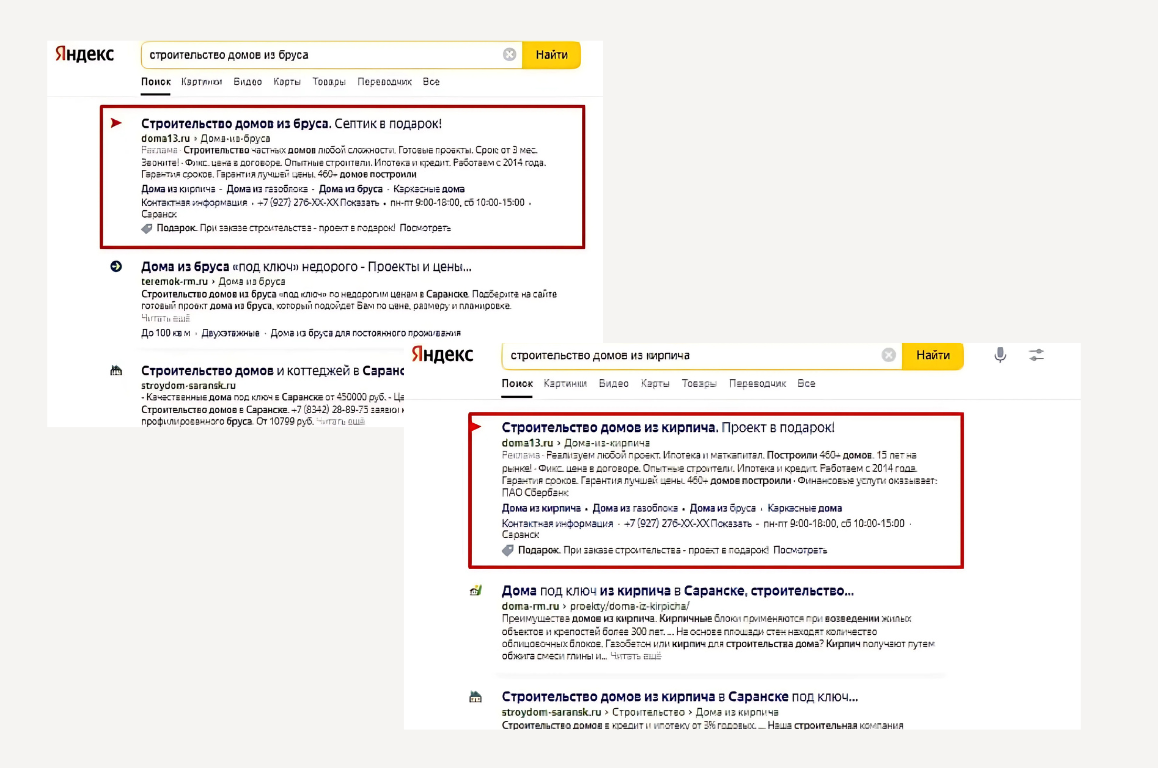Click doma13.ru domain in бруса ad
The image size is (1158, 768).
click(165, 138)
